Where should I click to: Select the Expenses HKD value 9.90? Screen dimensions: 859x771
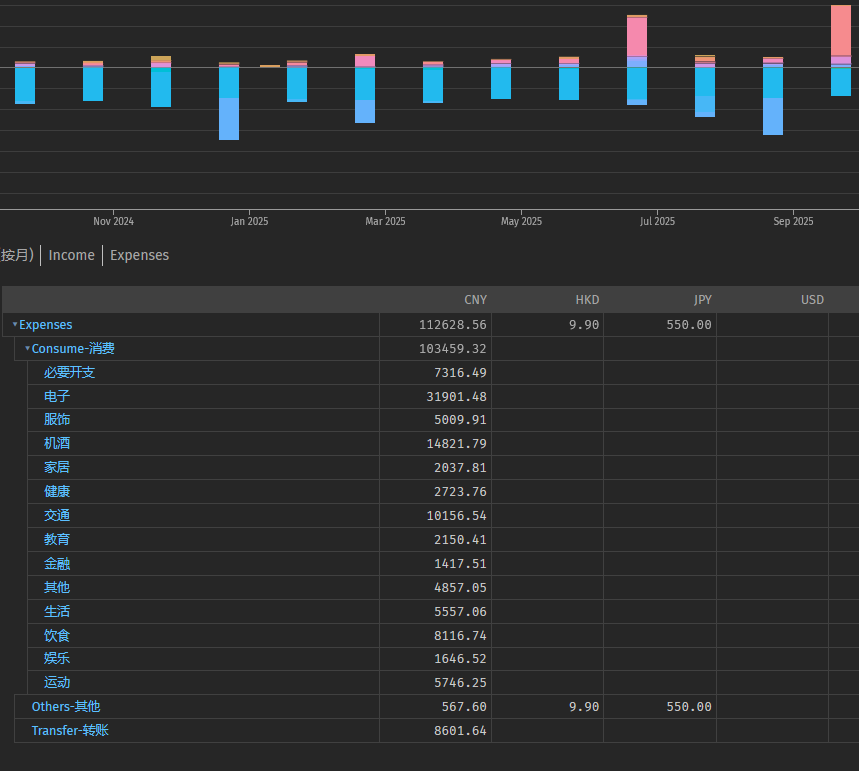[584, 325]
